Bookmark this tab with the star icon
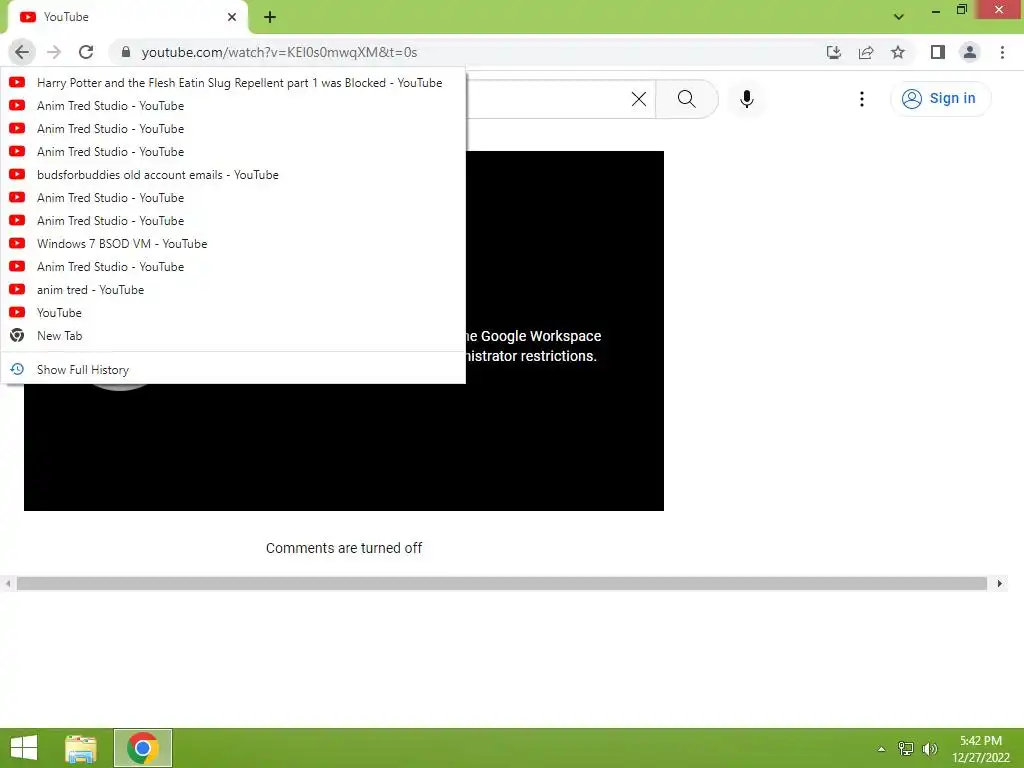The width and height of the screenshot is (1024, 768). (898, 52)
